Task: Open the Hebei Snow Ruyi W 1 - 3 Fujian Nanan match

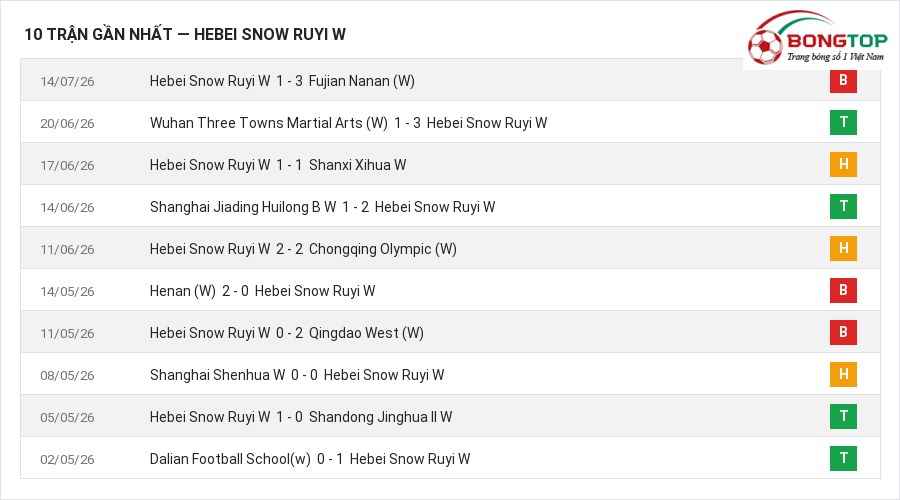Action: point(282,81)
